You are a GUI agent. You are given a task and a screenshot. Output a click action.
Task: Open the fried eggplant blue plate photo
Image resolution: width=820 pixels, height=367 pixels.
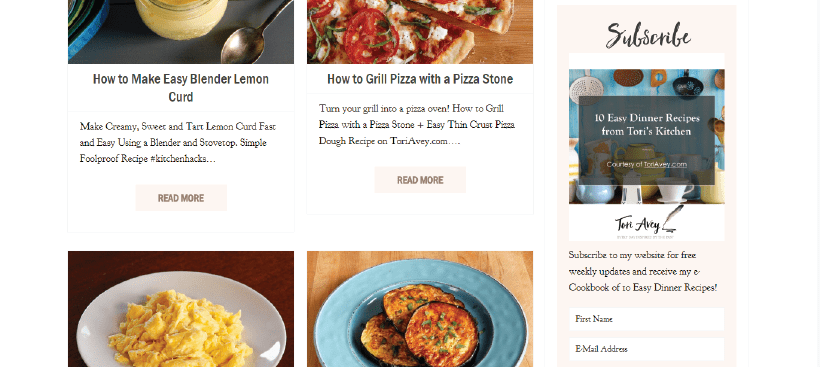[x=420, y=309]
